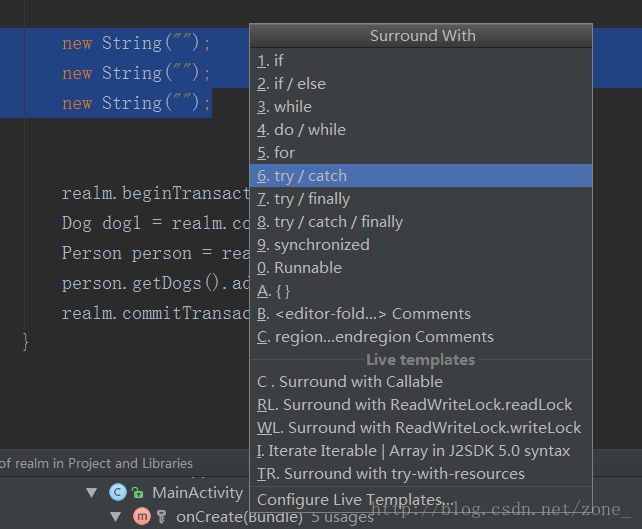Select the 'while' surround option
Image resolution: width=642 pixels, height=529 pixels.
tap(421, 106)
